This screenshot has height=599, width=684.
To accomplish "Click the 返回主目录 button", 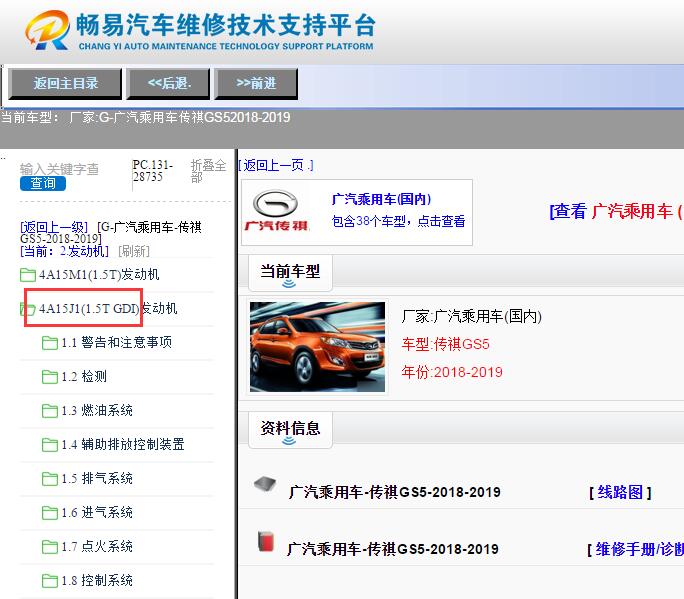I will [65, 83].
